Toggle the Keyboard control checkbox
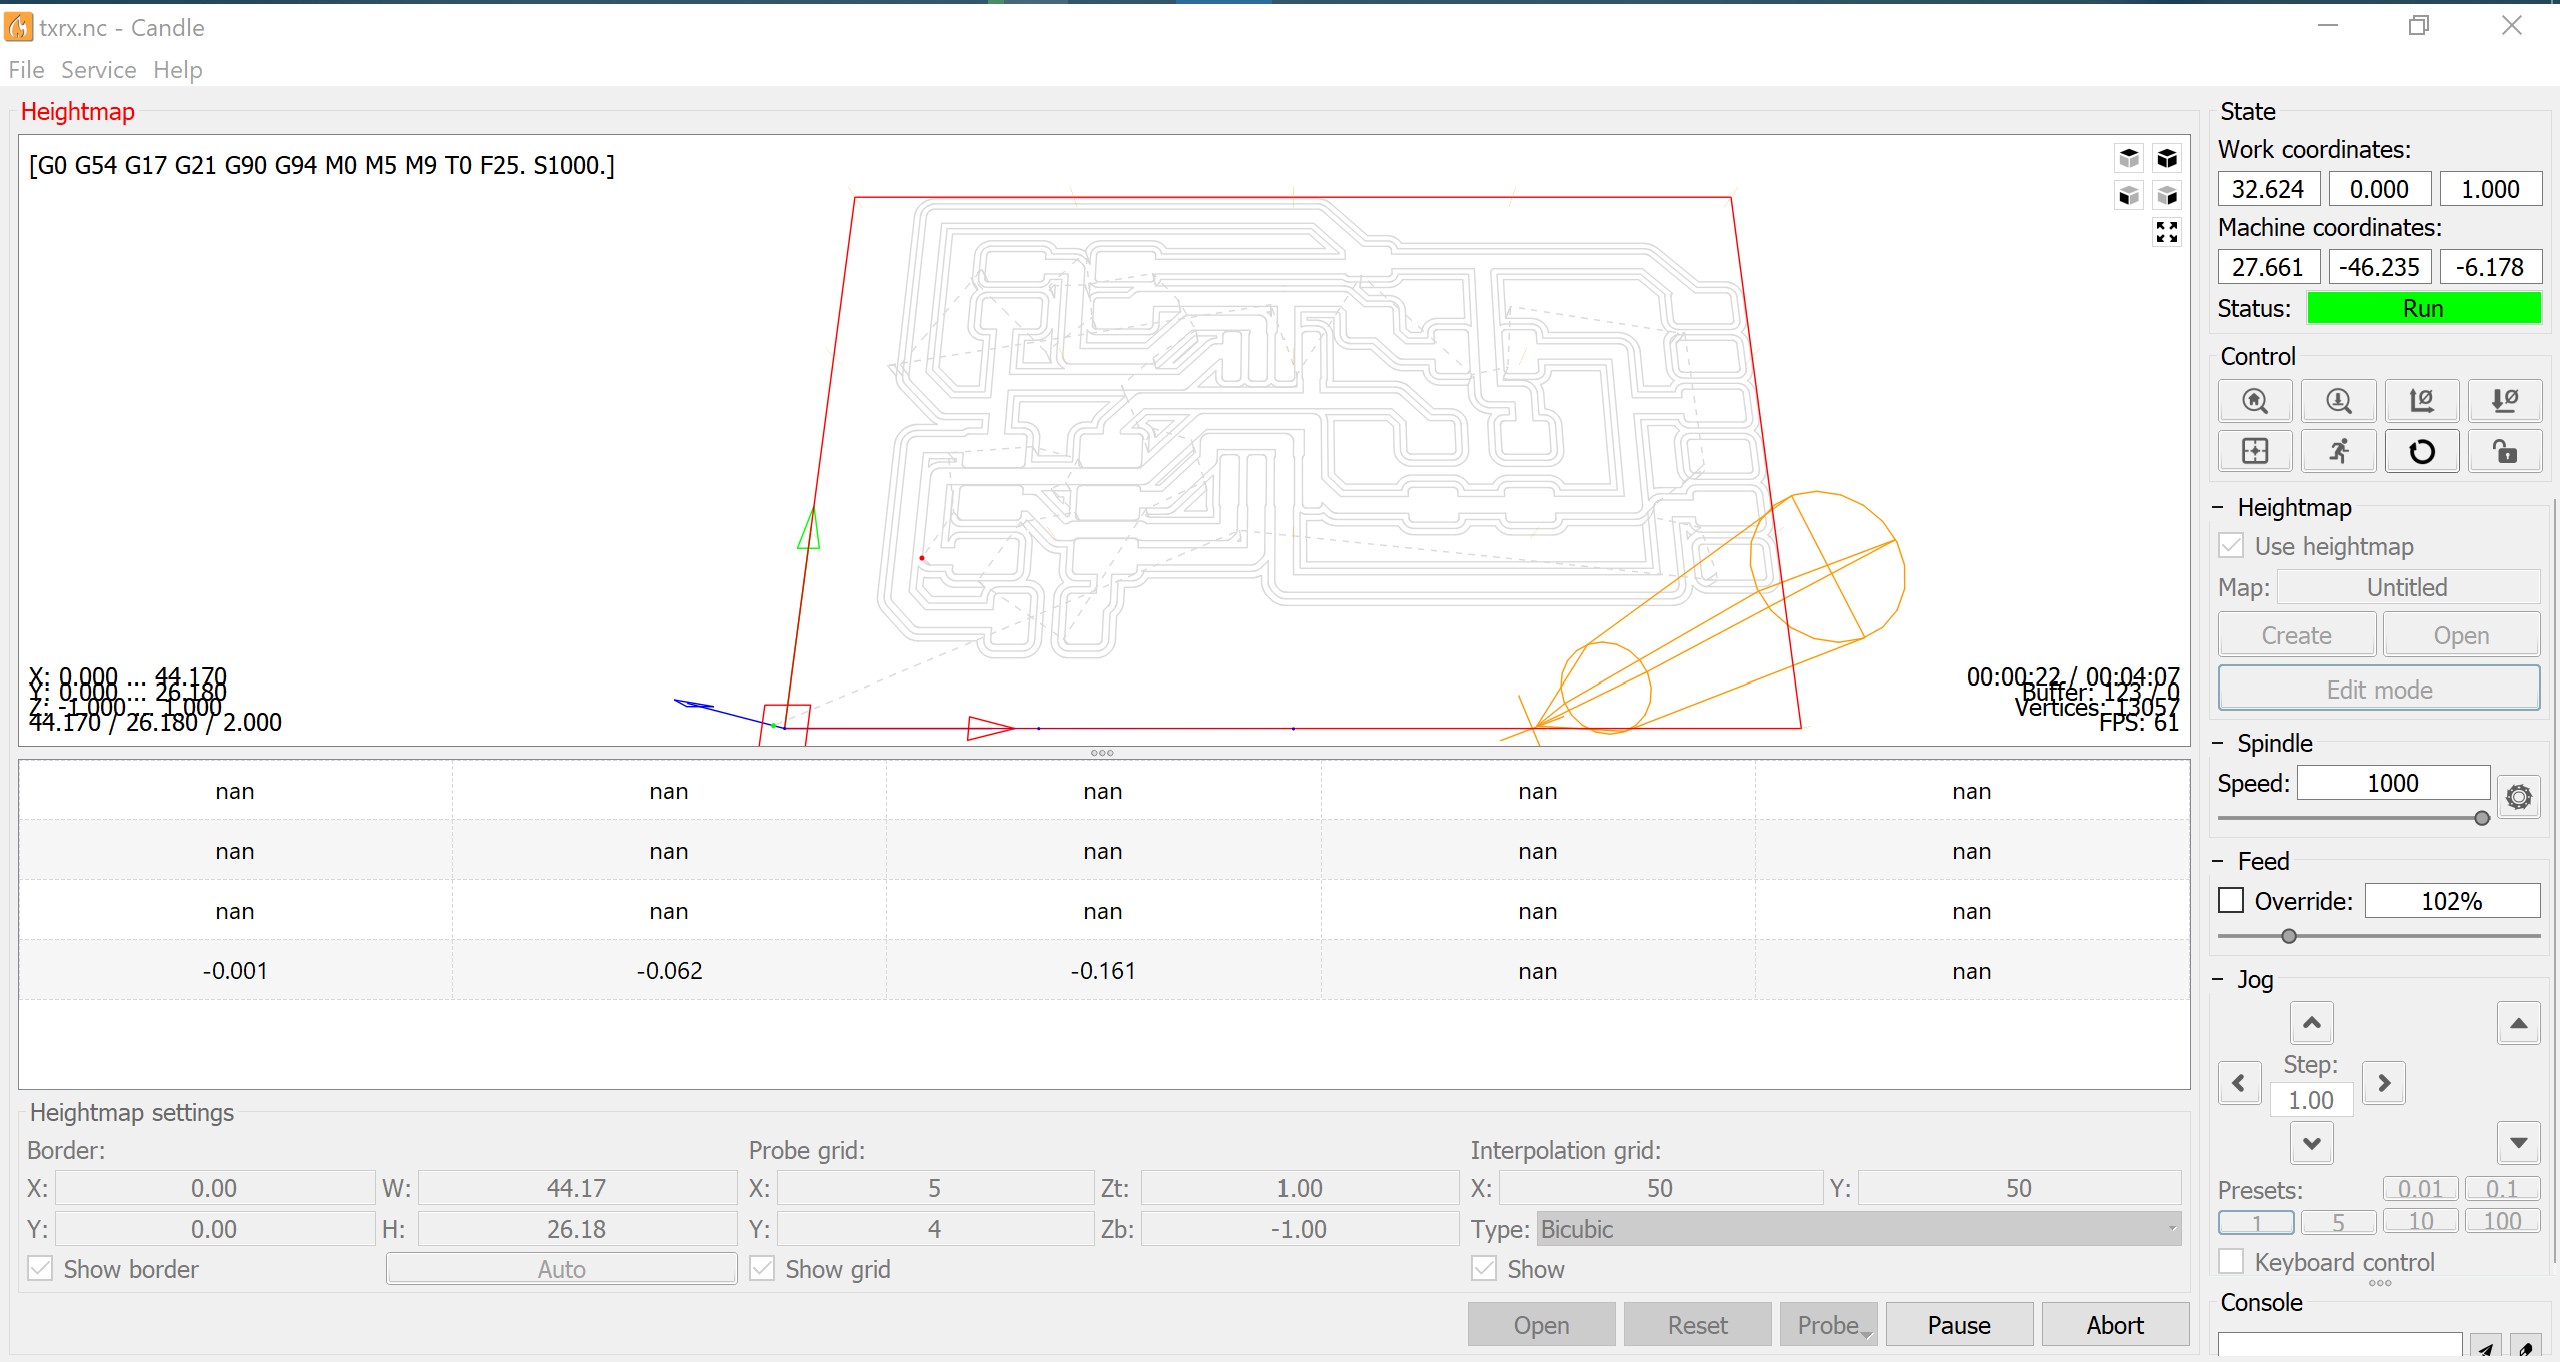 pos(2231,1261)
